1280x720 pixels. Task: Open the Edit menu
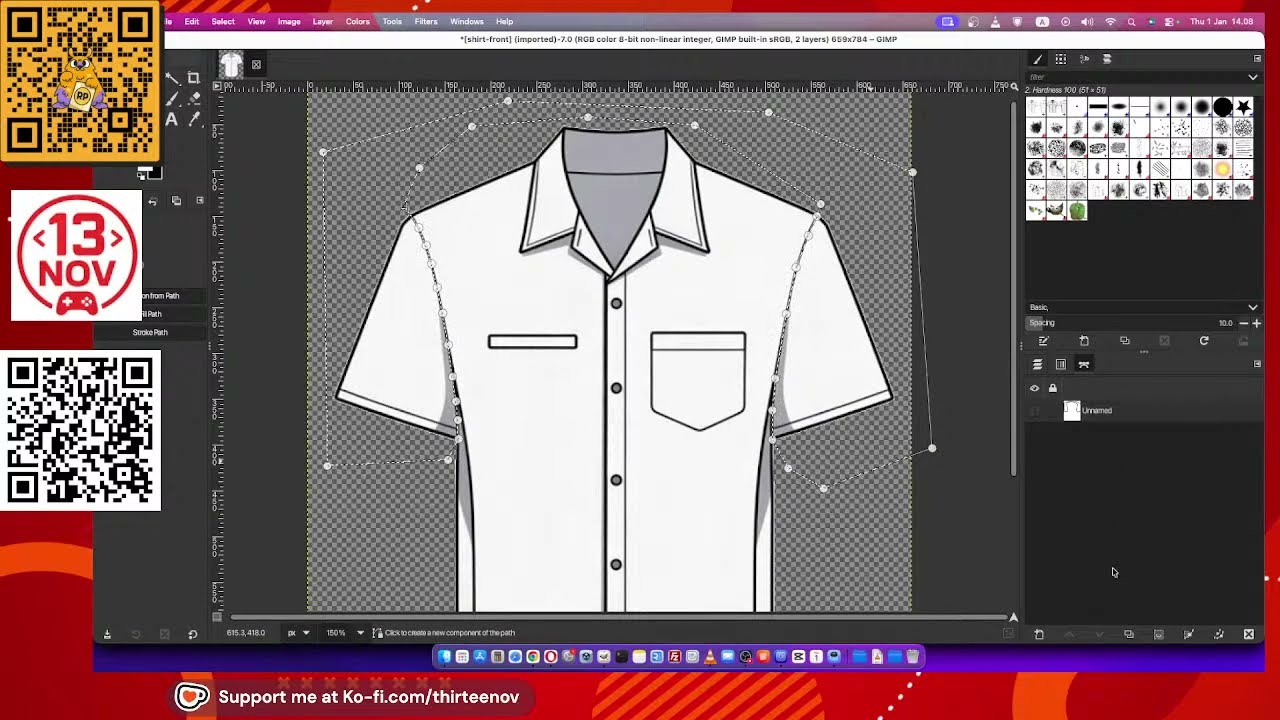click(191, 21)
